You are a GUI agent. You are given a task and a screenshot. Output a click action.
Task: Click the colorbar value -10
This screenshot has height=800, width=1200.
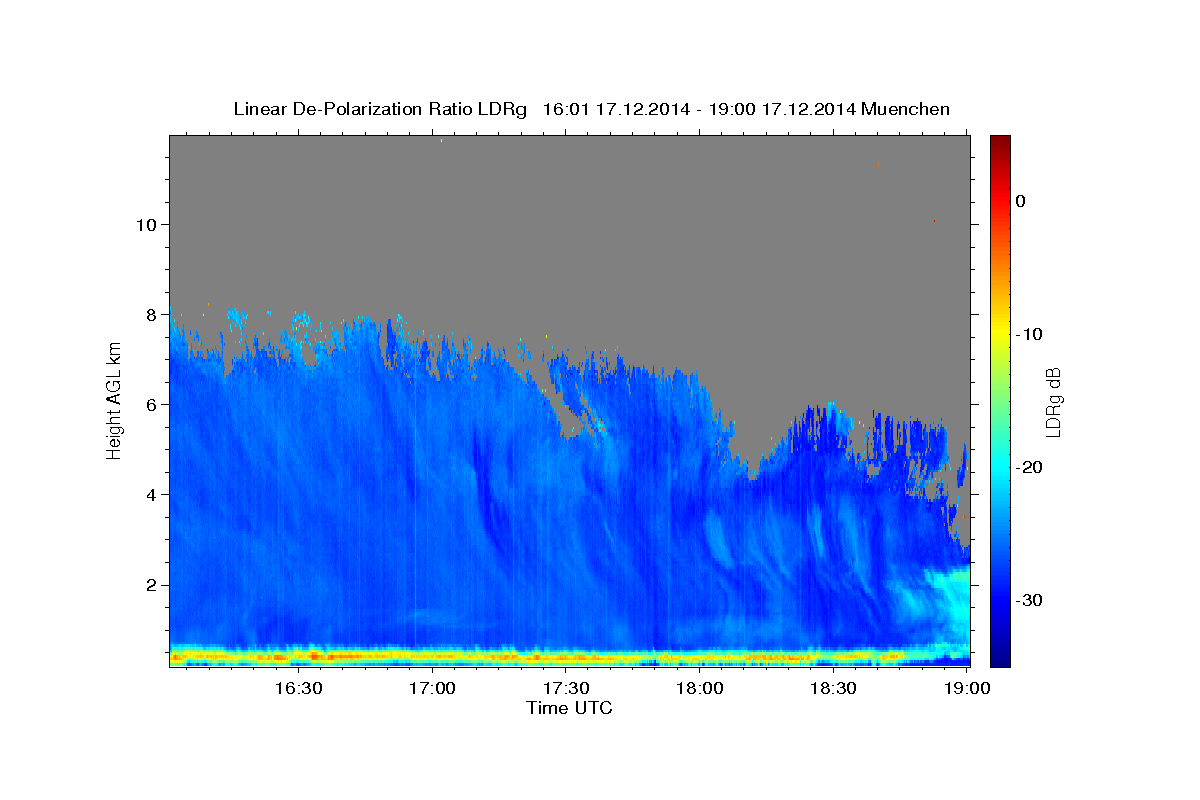click(1028, 334)
